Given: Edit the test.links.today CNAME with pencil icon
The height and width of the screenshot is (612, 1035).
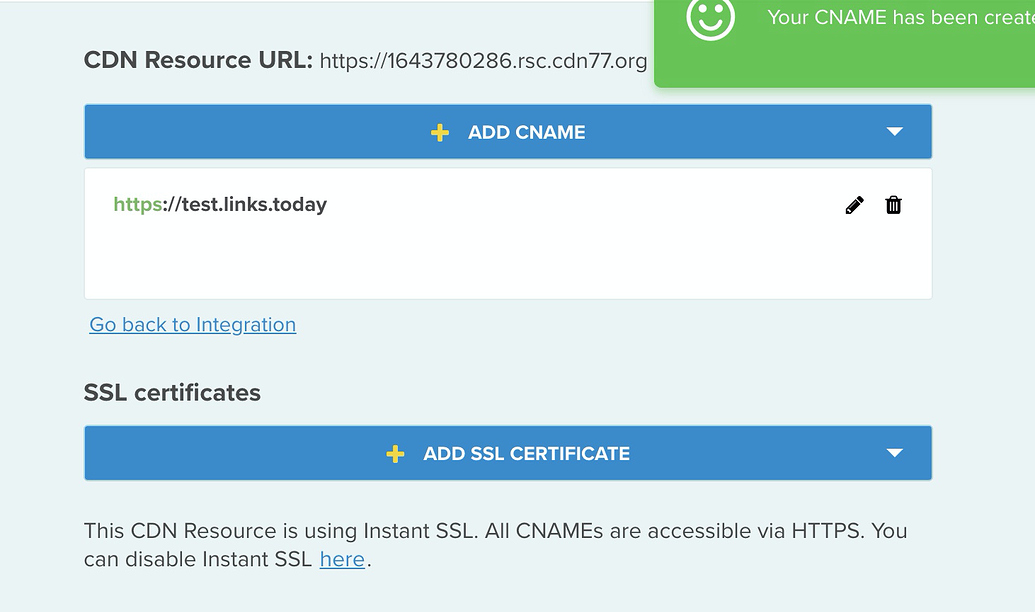Looking at the screenshot, I should point(854,205).
